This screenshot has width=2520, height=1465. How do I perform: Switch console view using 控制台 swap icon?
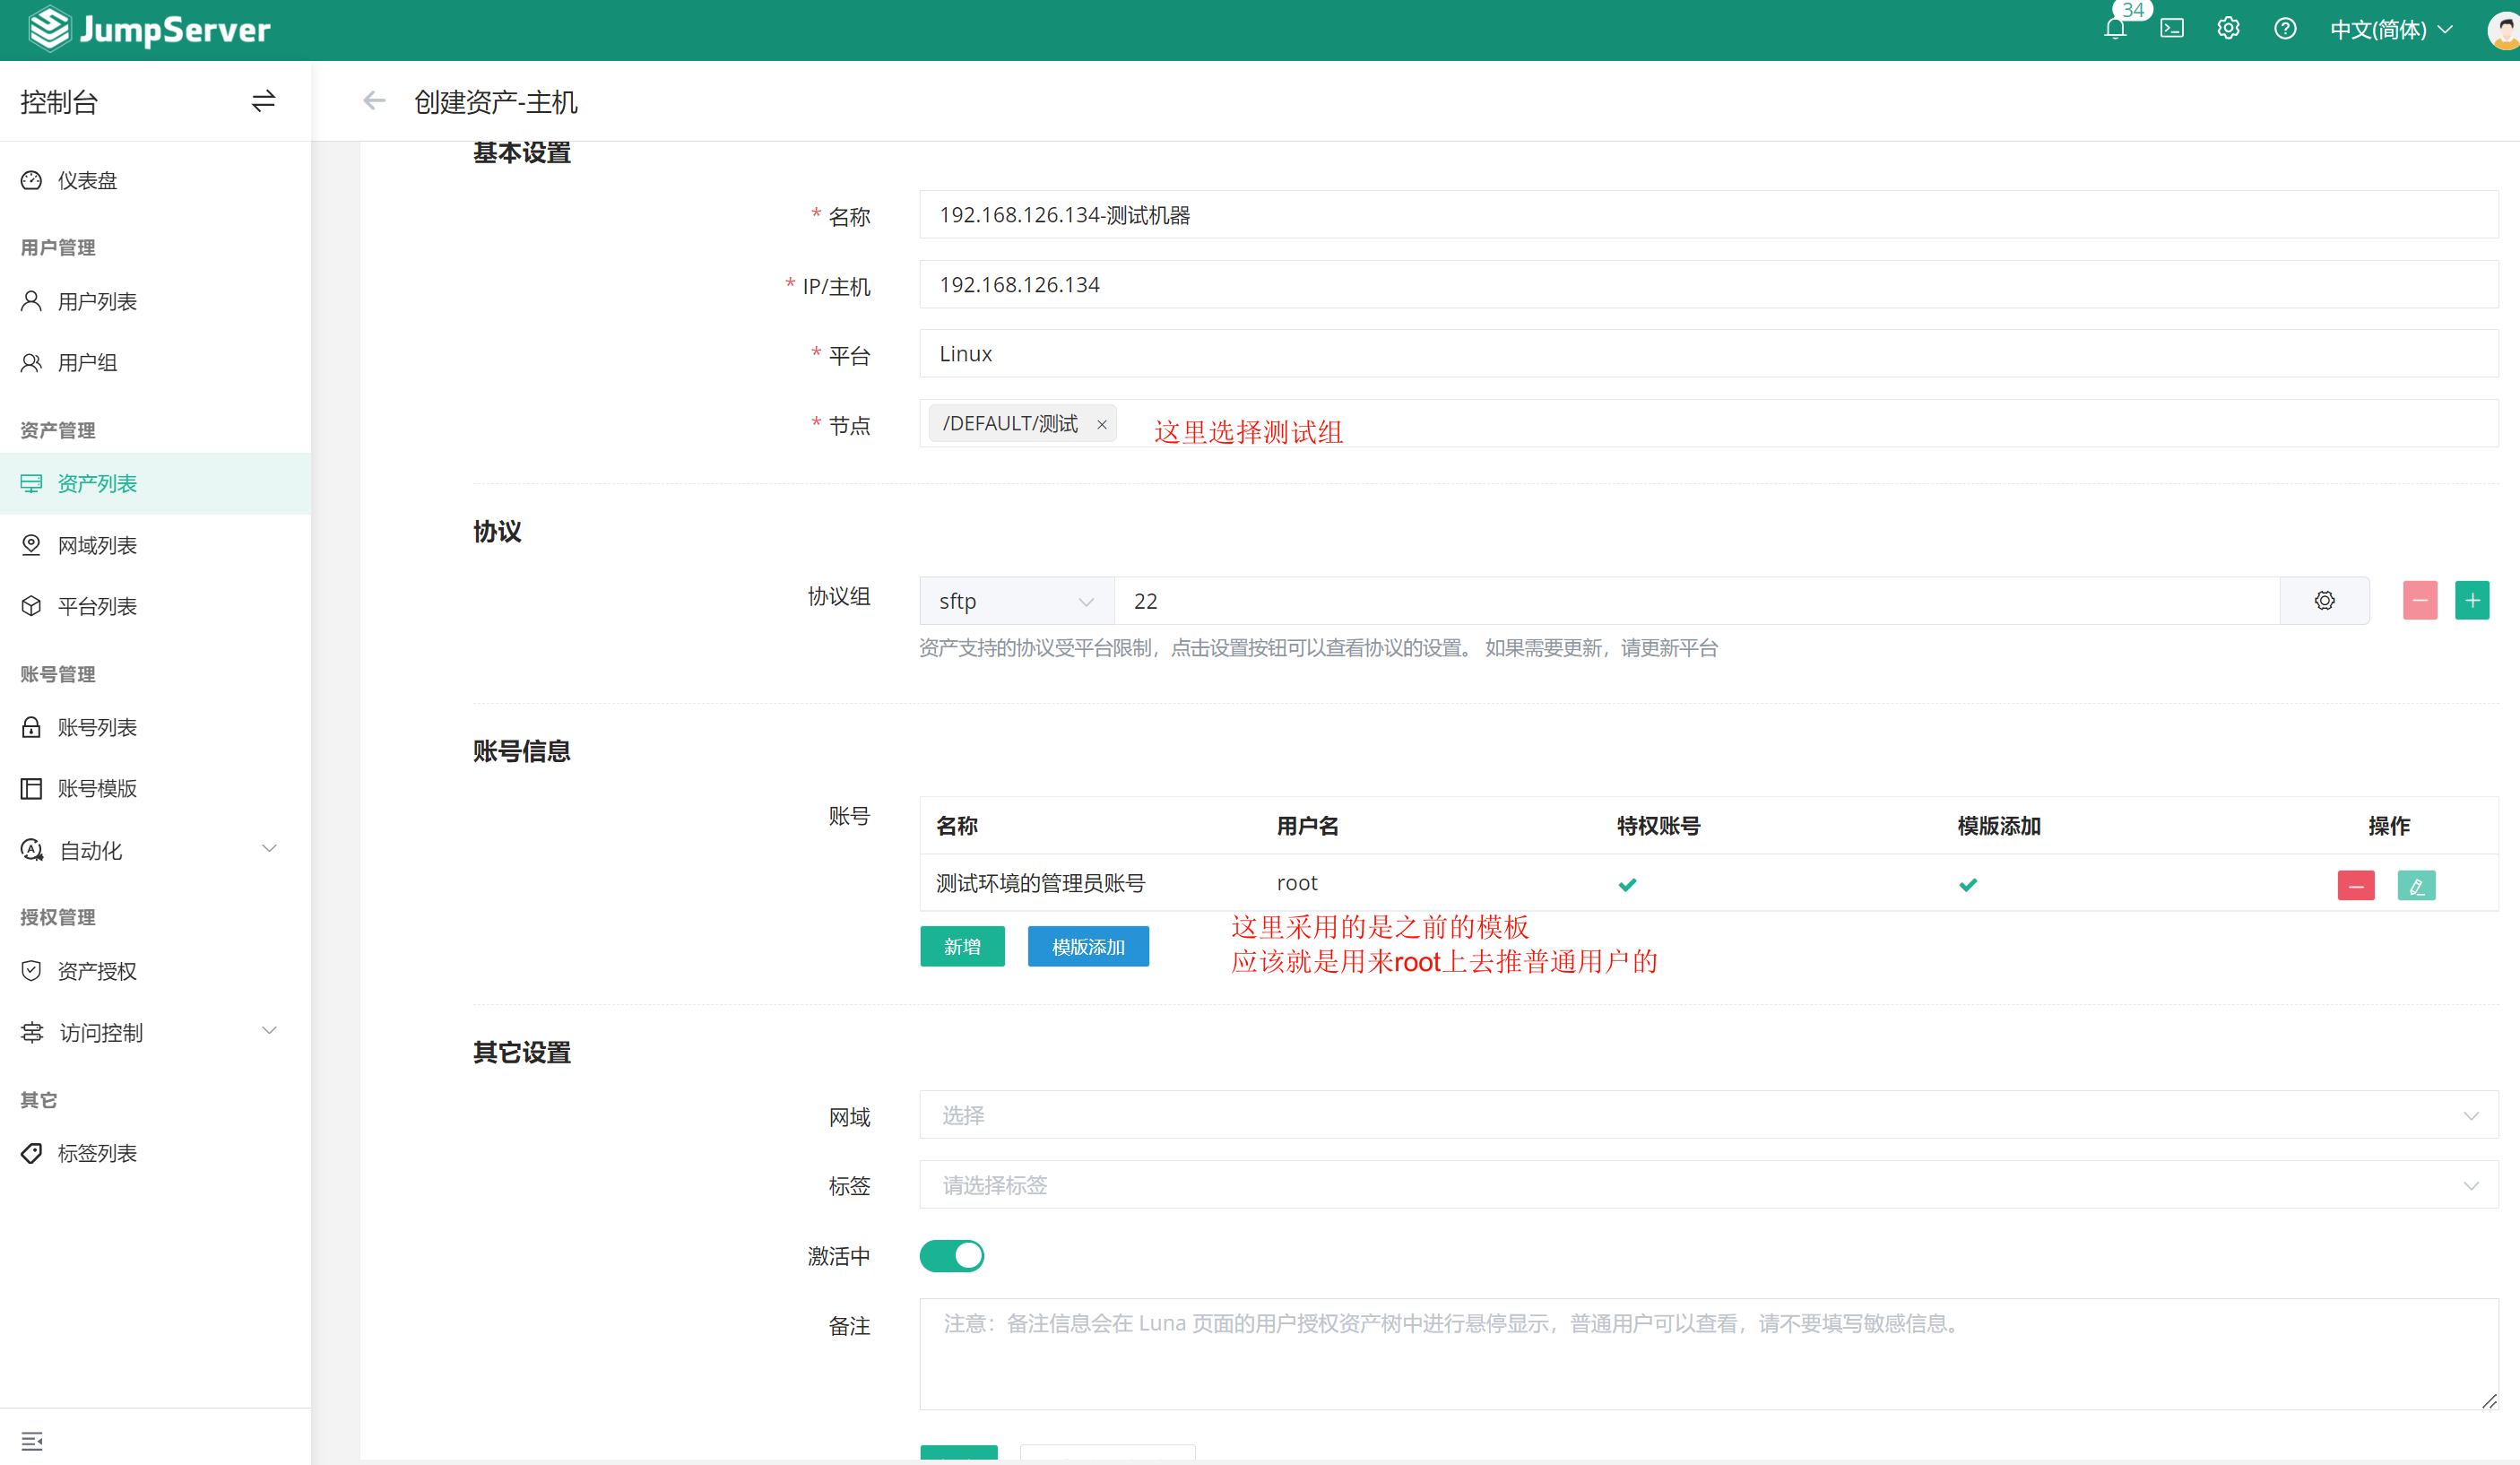263,101
